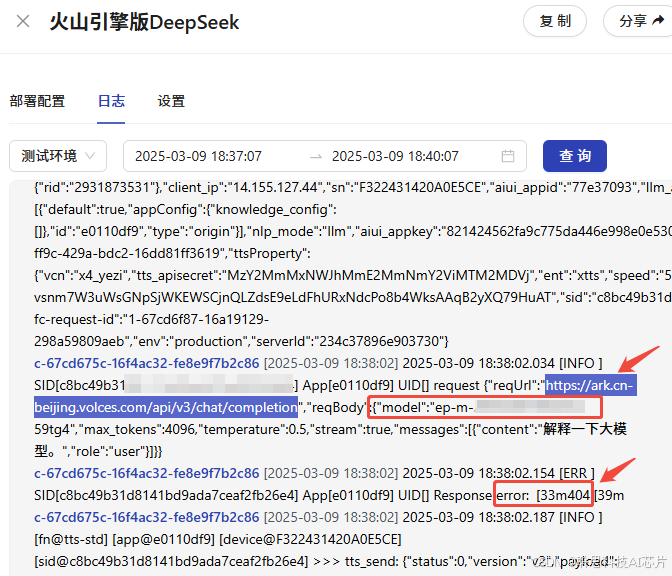Viewport: 672px width, 576px height.
Task: Switch to the 日志 tab
Action: (111, 101)
